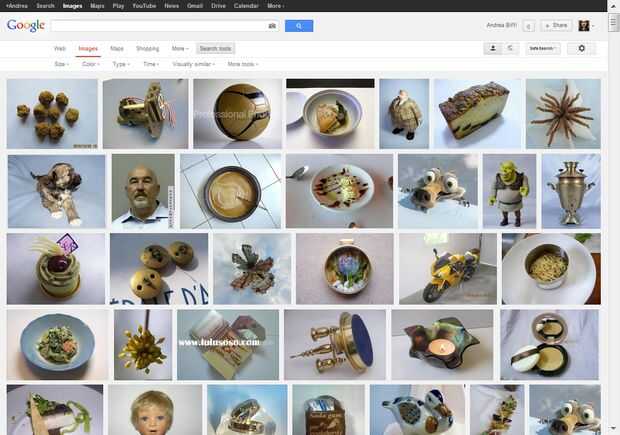The width and height of the screenshot is (620, 435).
Task: Open the +Andrea link in the black bar
Action: pyautogui.click(x=17, y=6)
